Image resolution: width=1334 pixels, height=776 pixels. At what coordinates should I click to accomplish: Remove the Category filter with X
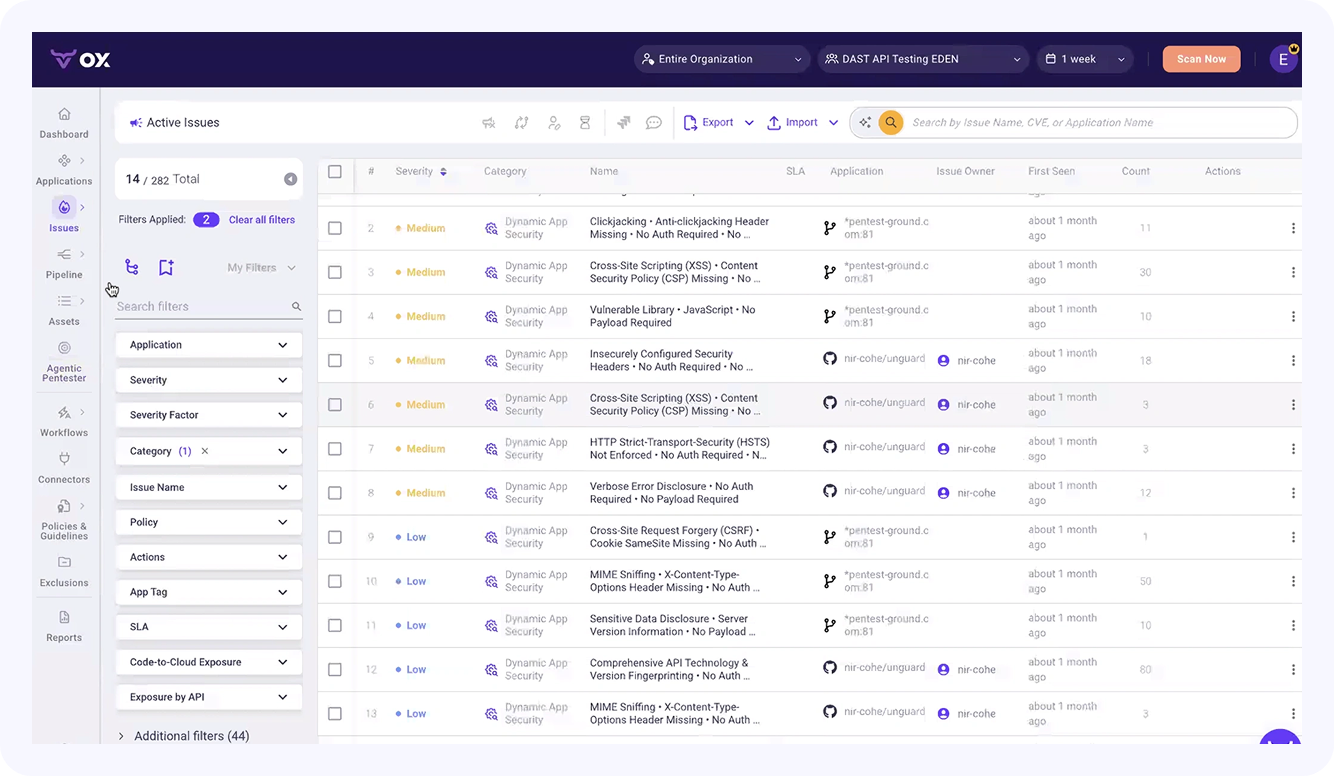click(205, 451)
